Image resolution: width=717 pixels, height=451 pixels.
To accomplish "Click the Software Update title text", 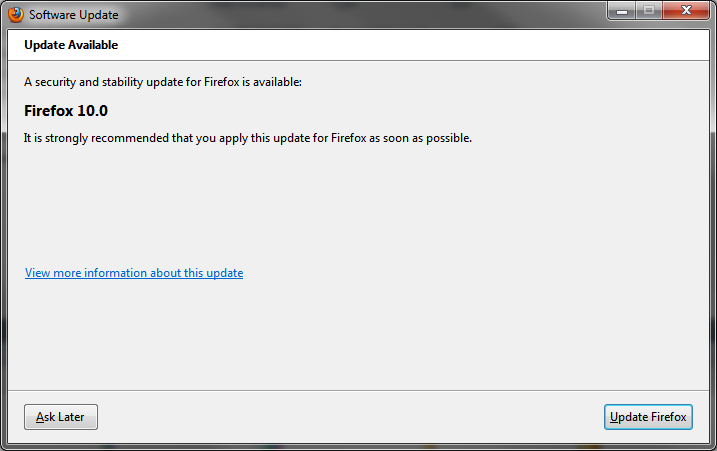I will [x=73, y=16].
